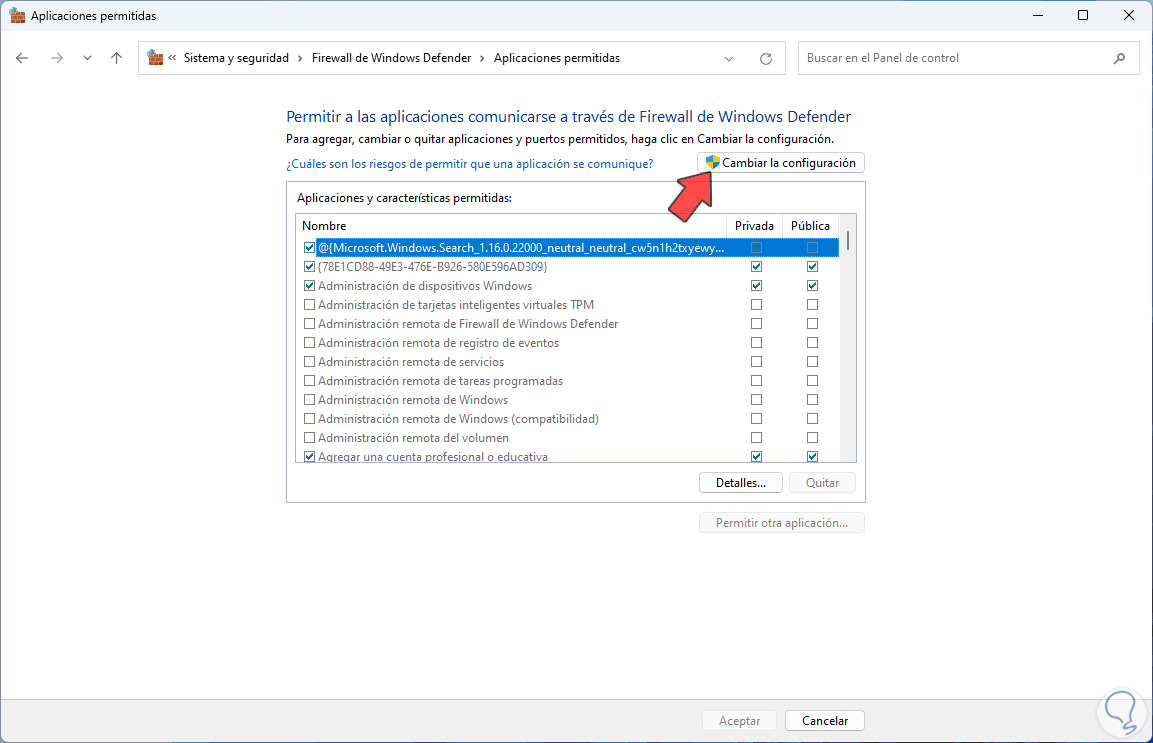This screenshot has width=1153, height=743.
Task: Open the risks of allowing apps link
Action: 469,164
